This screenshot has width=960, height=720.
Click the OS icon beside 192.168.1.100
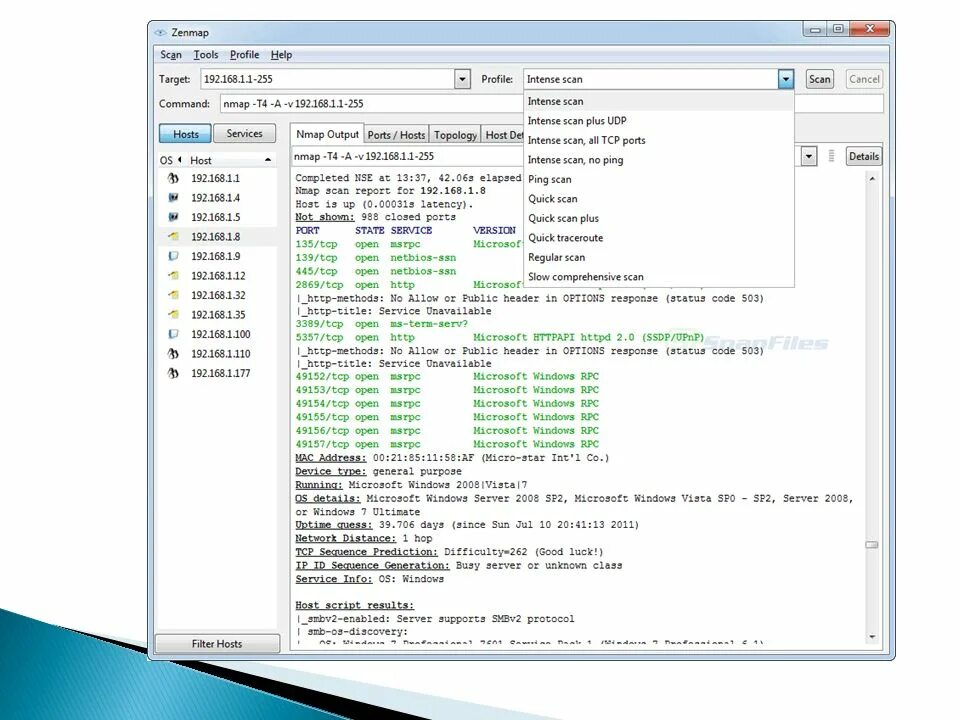(173, 334)
